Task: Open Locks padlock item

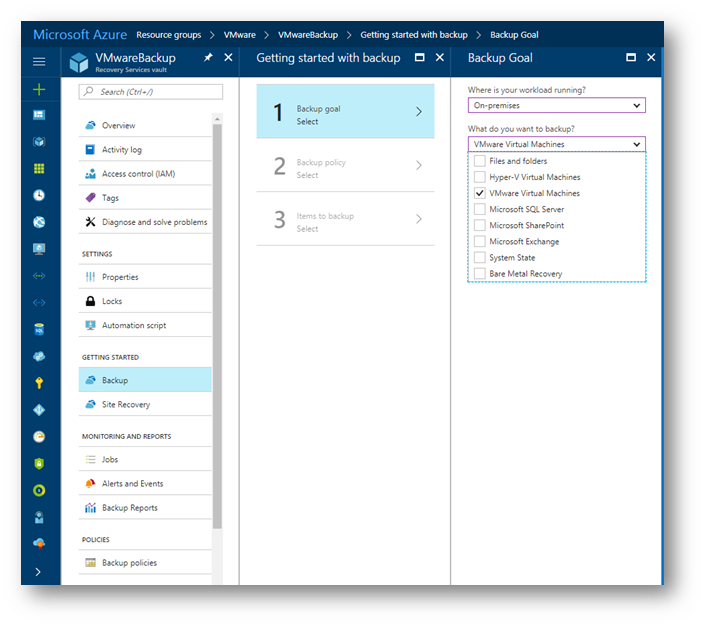Action: point(91,301)
